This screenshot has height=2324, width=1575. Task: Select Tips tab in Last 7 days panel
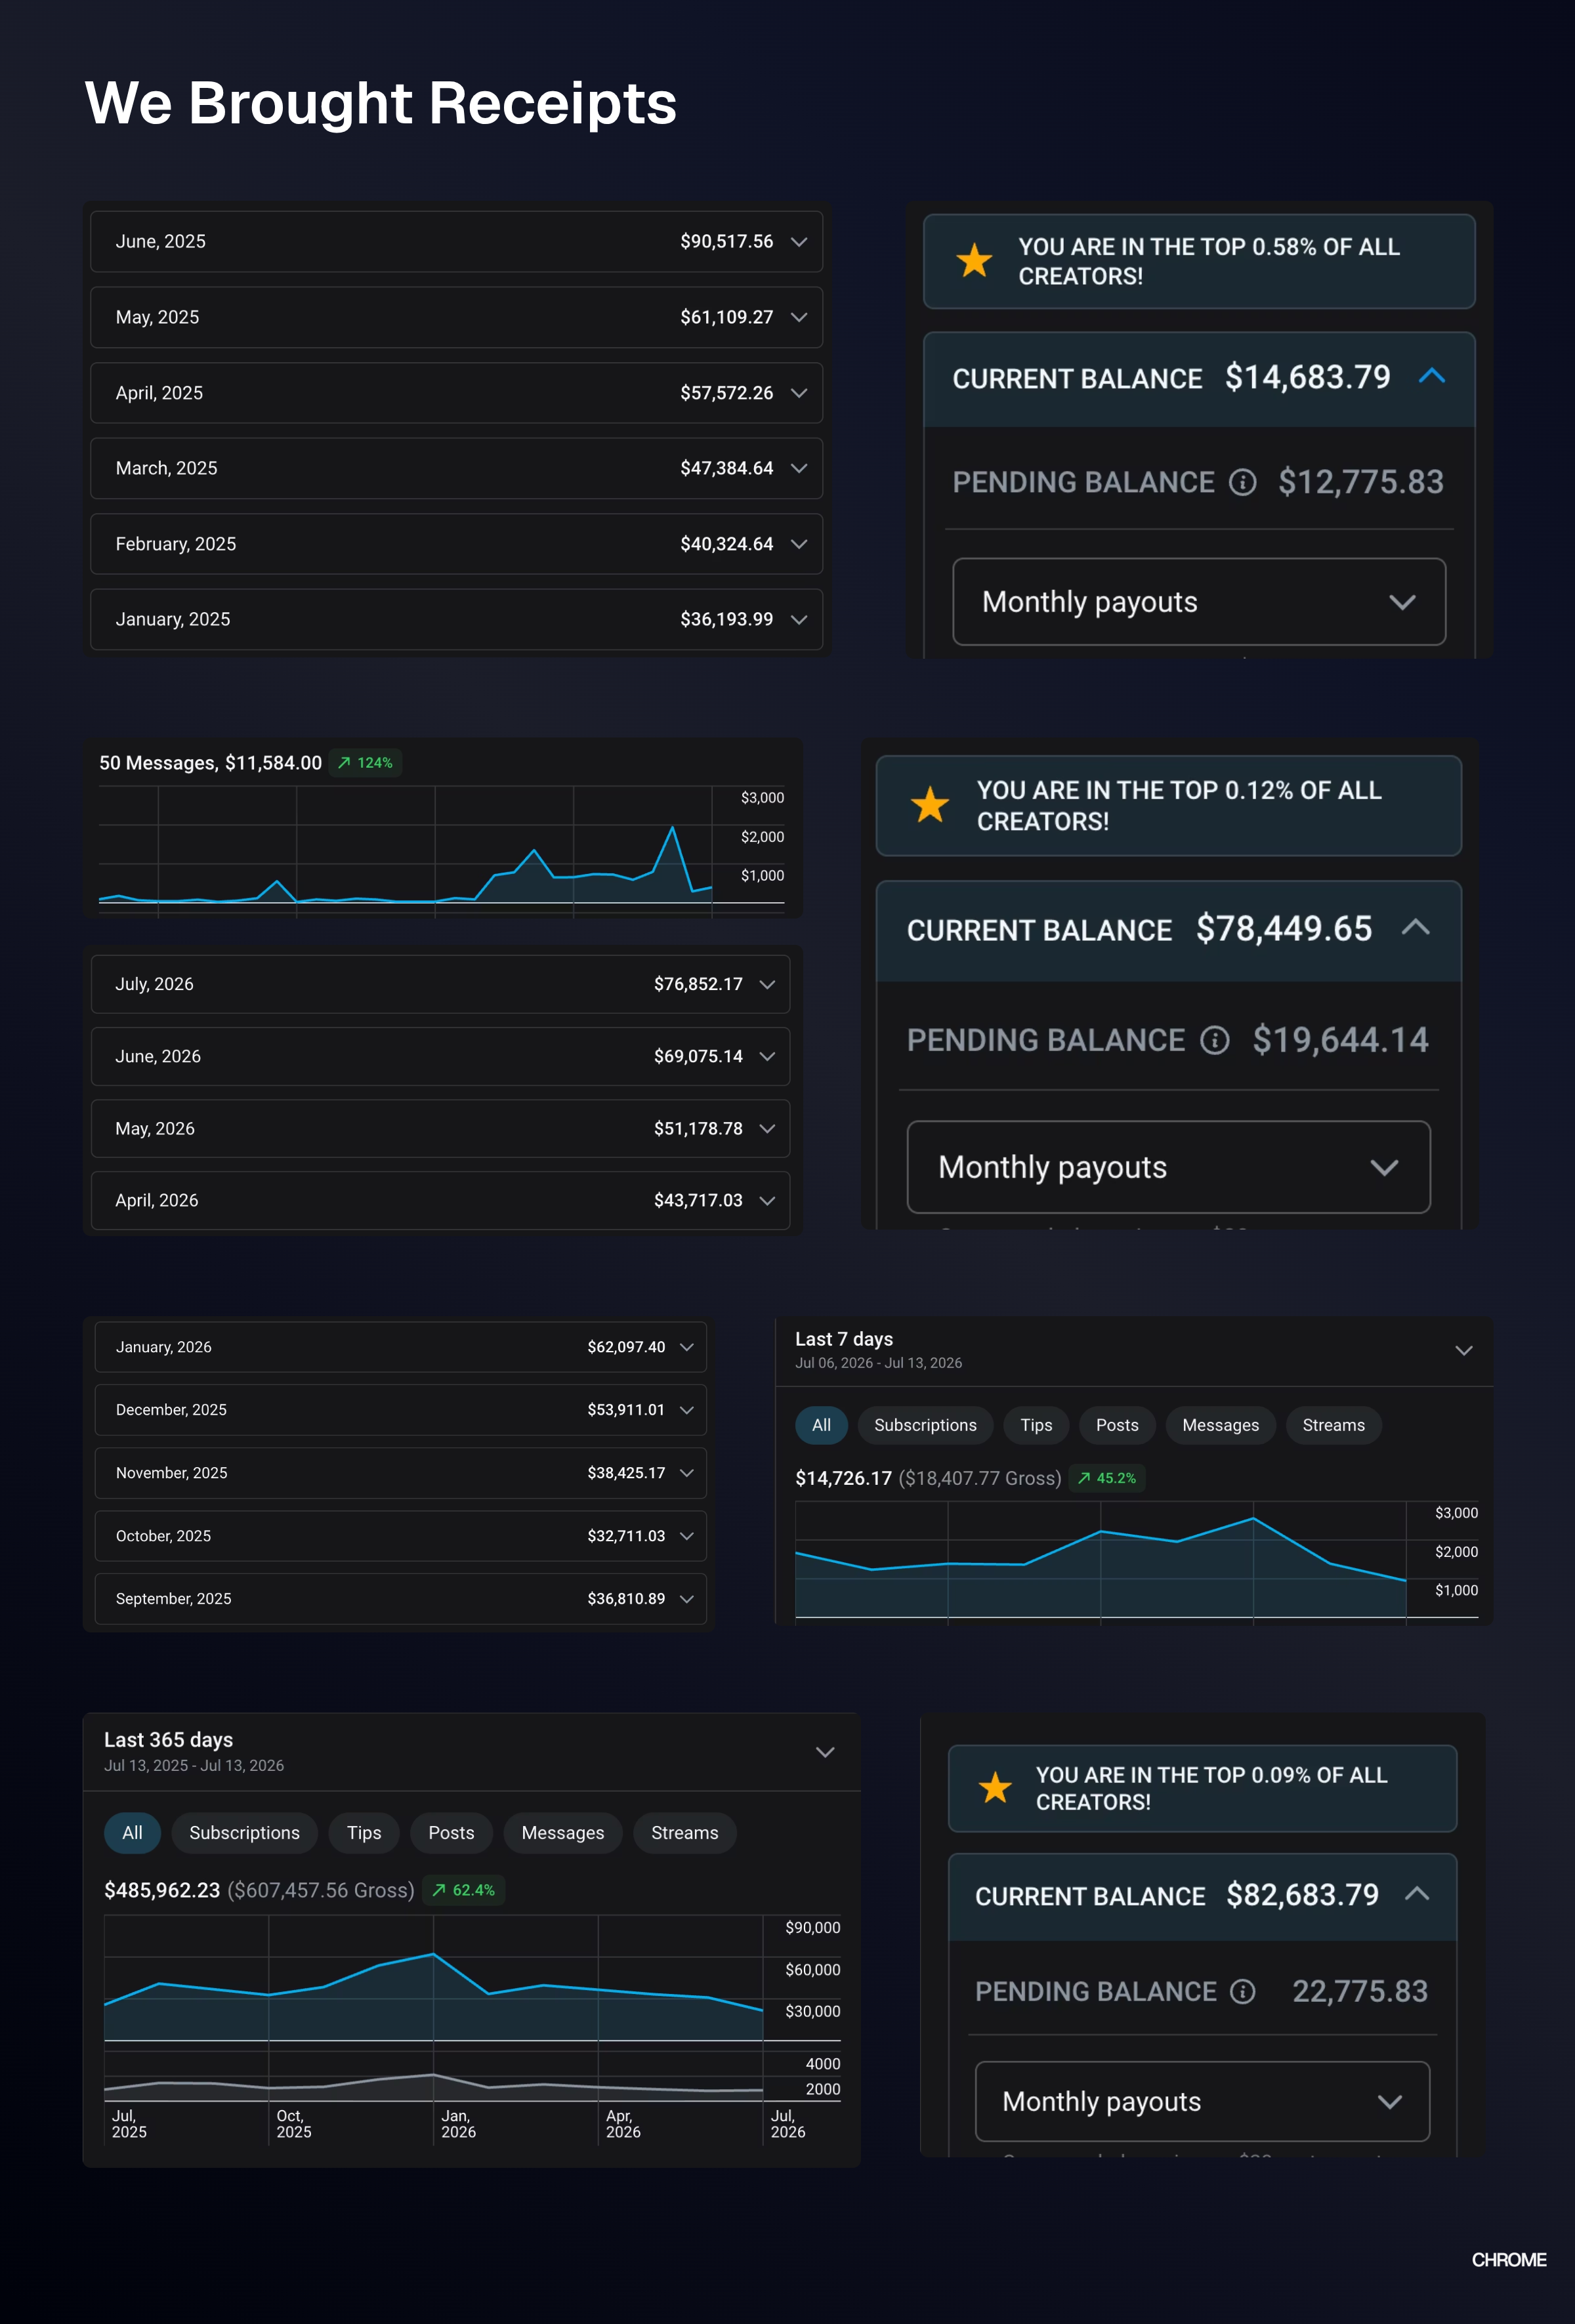(x=1036, y=1425)
